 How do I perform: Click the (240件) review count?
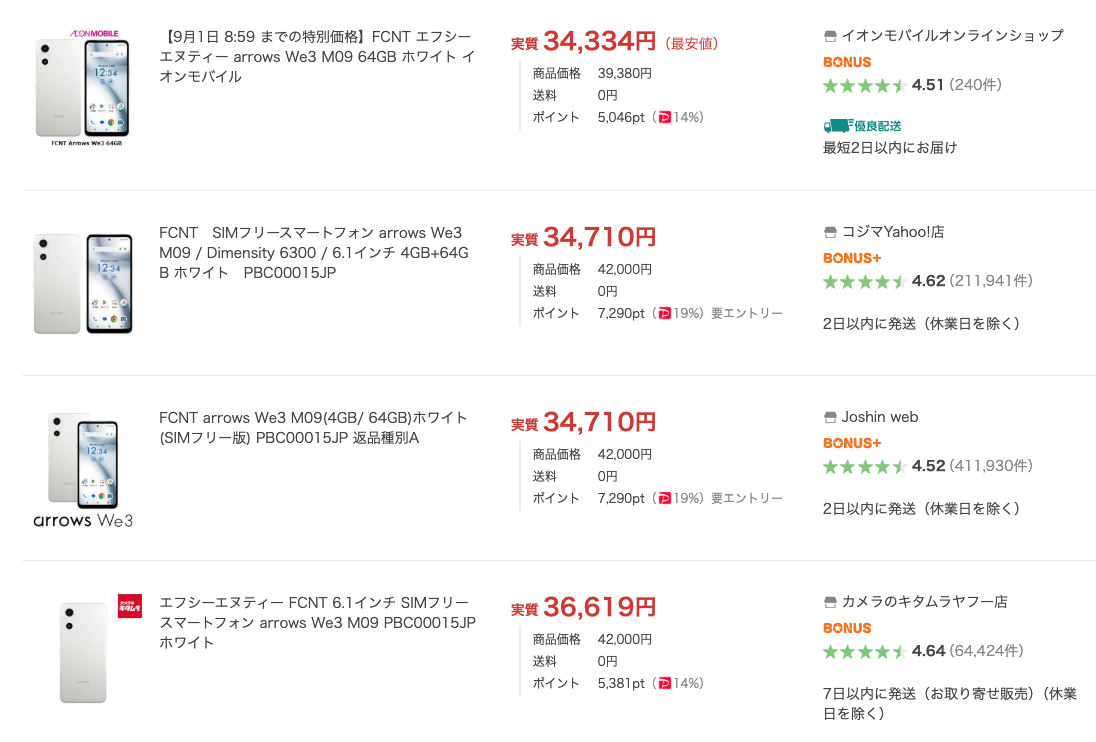click(975, 85)
